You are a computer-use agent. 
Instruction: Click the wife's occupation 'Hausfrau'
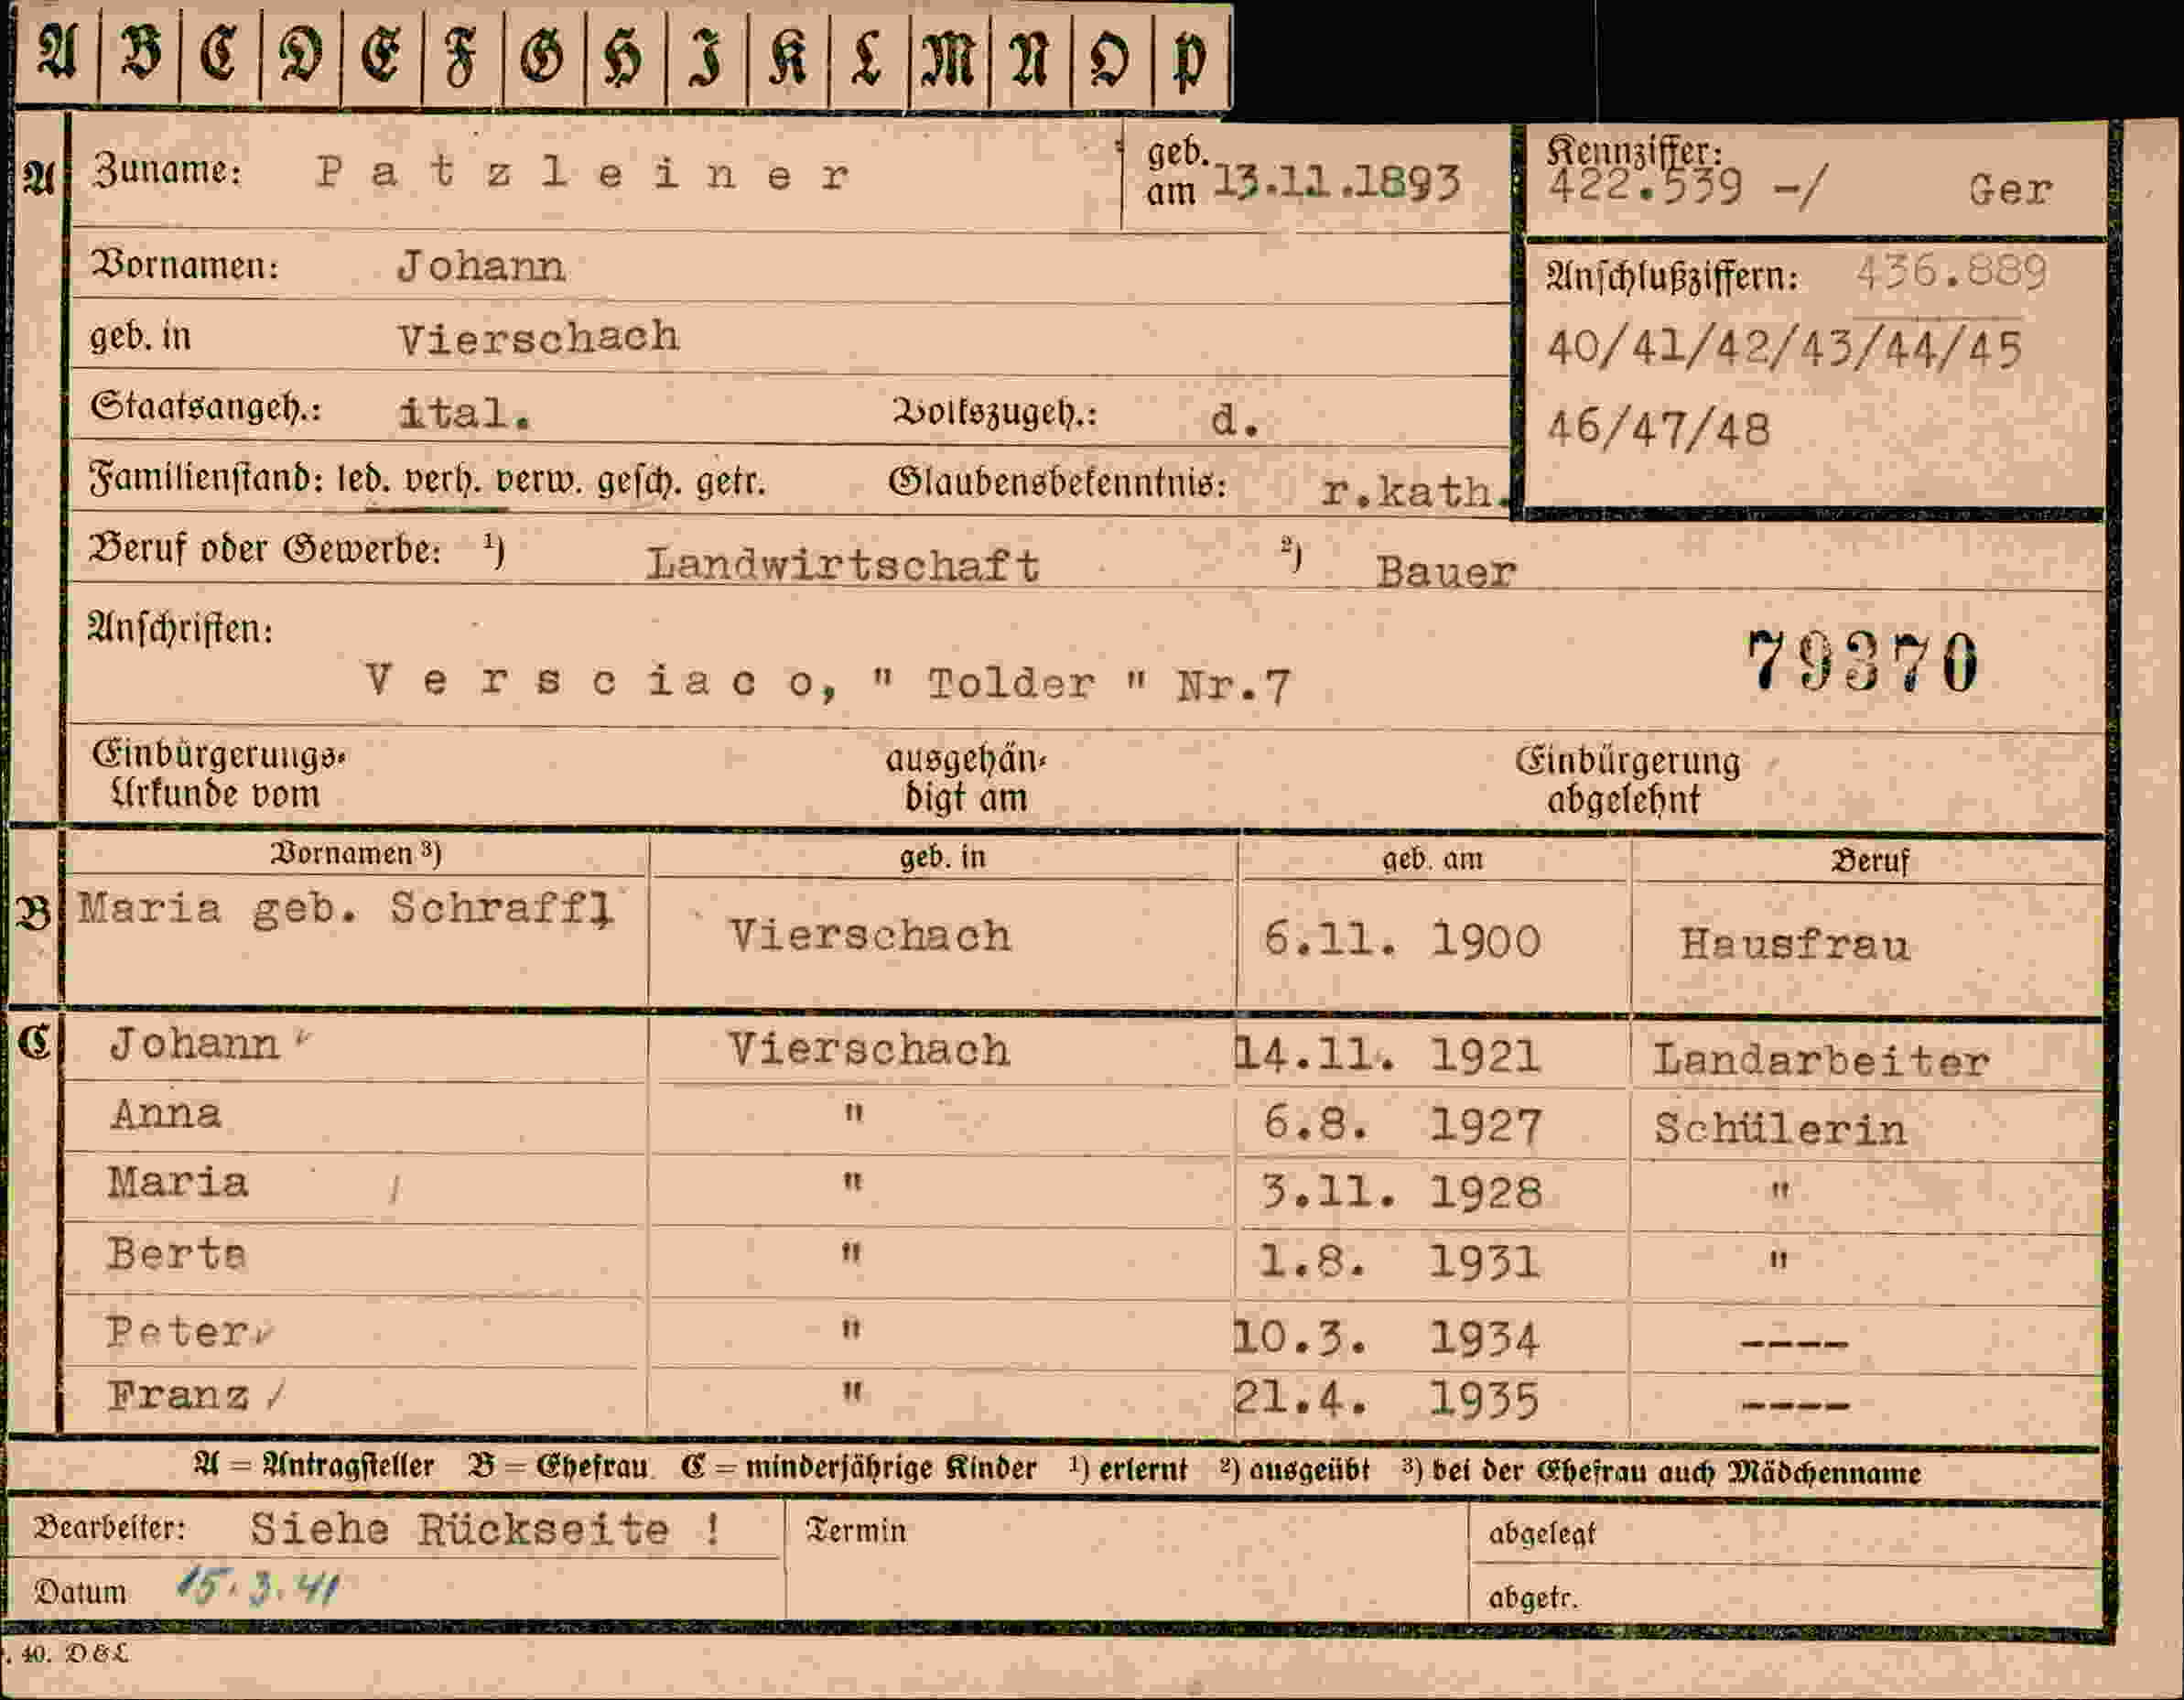[x=1795, y=944]
